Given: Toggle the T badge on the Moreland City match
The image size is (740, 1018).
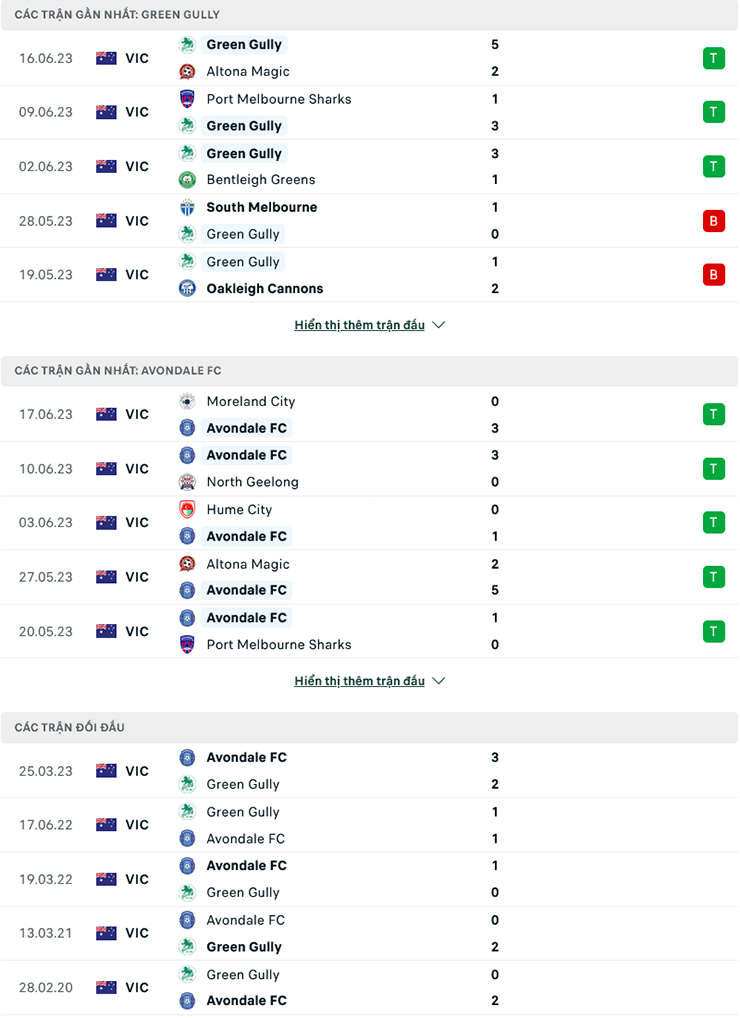Looking at the screenshot, I should point(714,413).
